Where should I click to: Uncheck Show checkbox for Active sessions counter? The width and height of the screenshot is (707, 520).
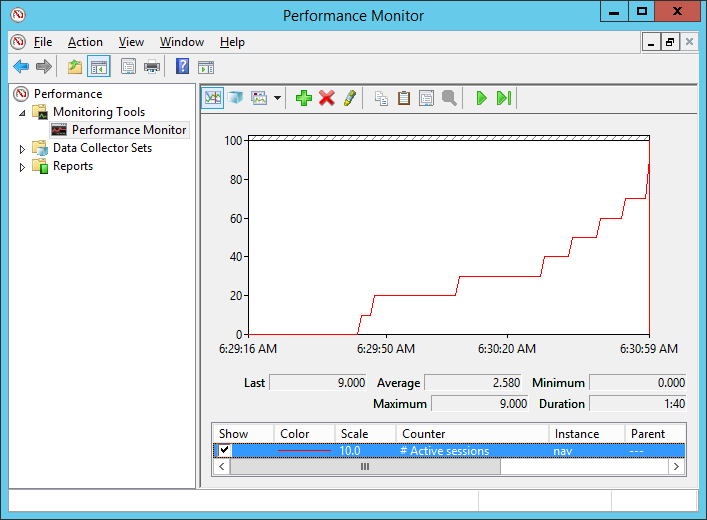pyautogui.click(x=224, y=451)
